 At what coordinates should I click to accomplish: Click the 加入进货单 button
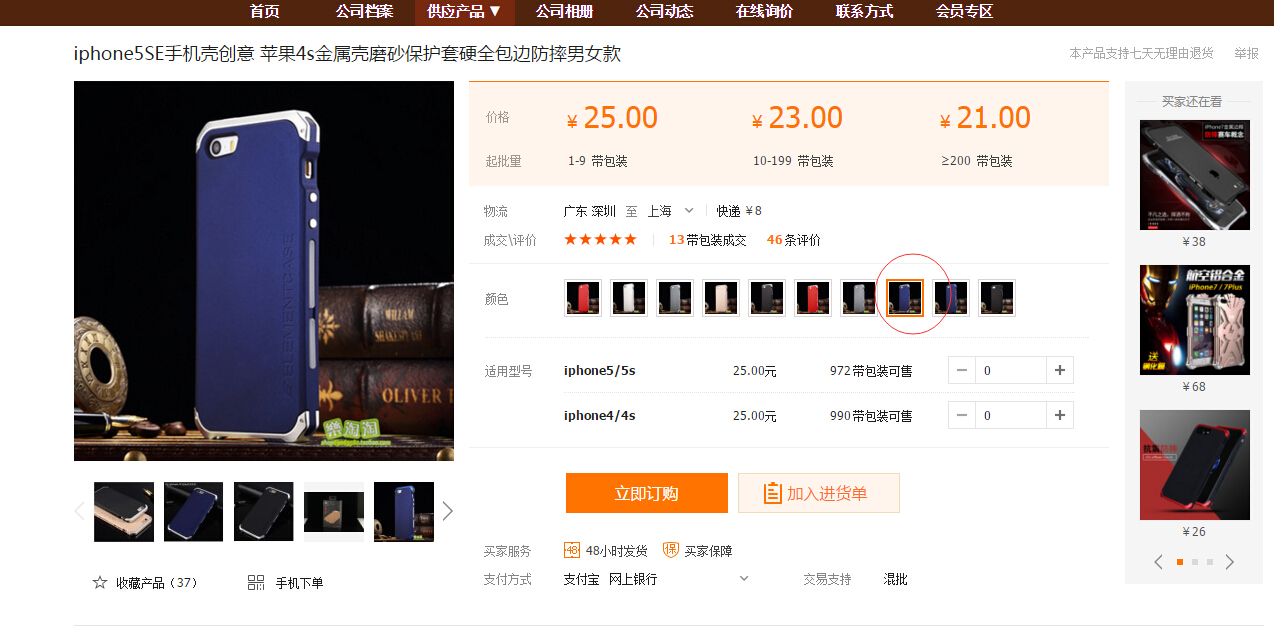pyautogui.click(x=819, y=493)
